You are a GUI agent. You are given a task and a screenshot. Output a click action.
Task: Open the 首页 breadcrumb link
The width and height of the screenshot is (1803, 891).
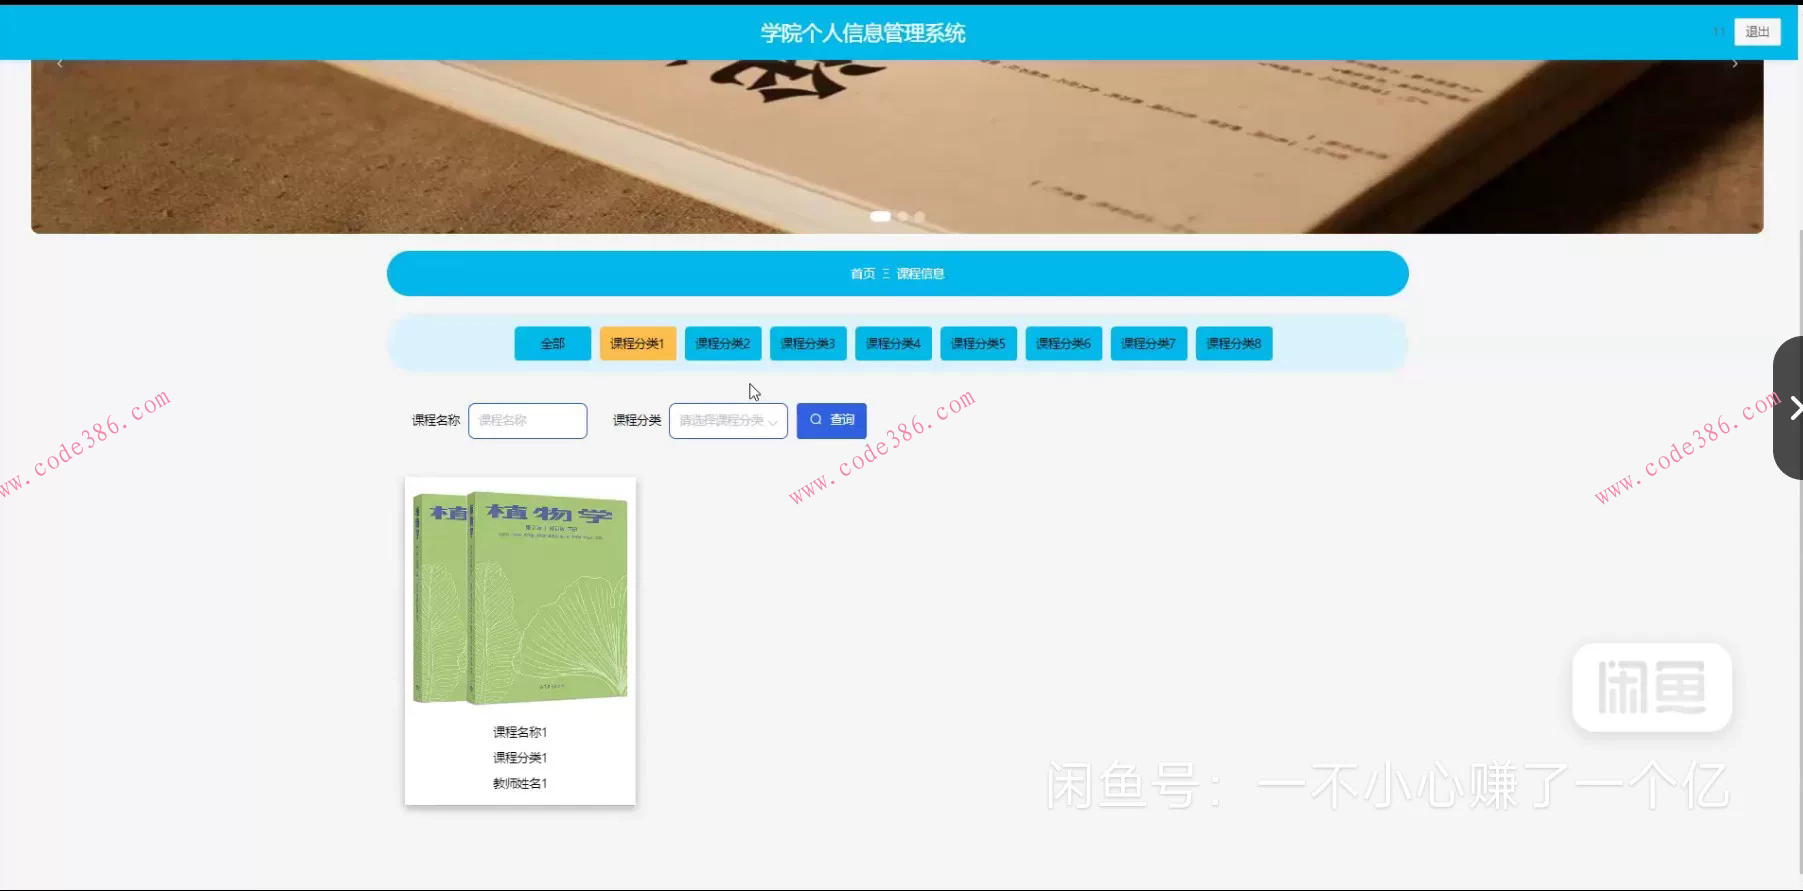pyautogui.click(x=862, y=274)
